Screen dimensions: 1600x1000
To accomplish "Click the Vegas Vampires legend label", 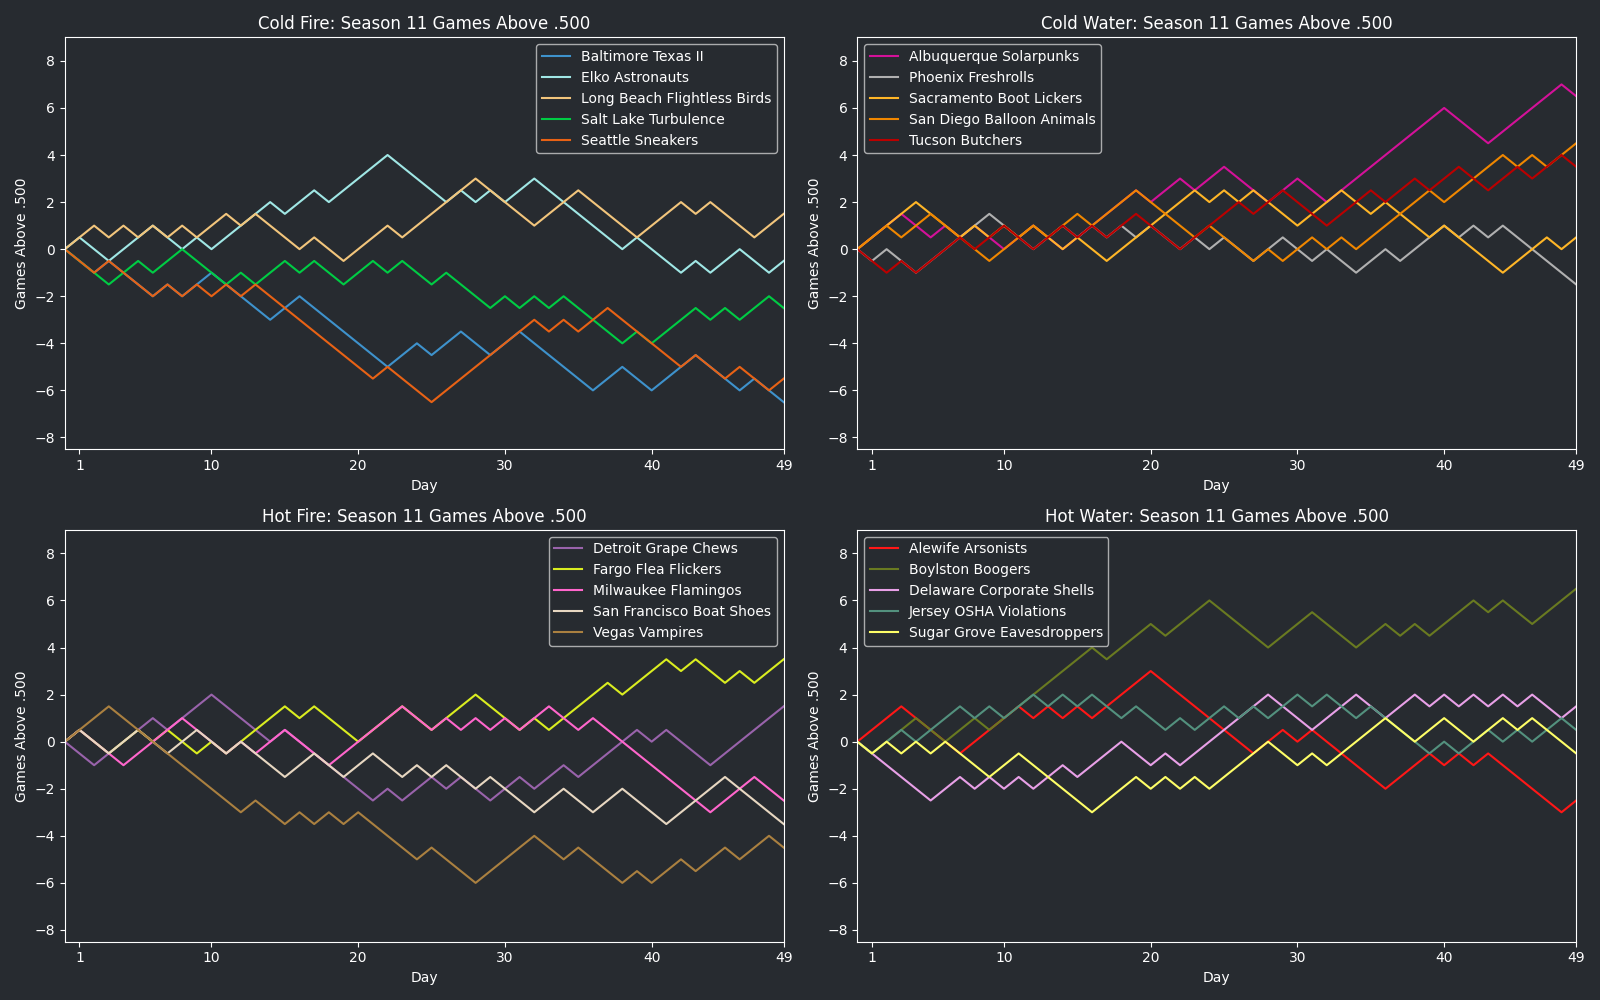I will (647, 632).
